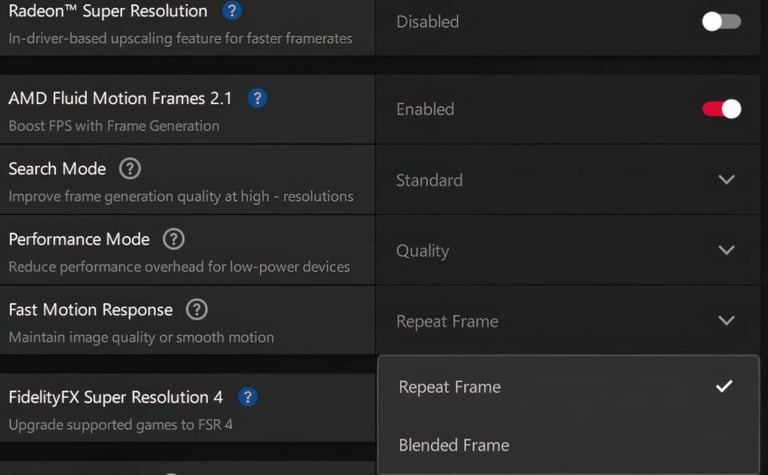This screenshot has height=475, width=768.
Task: Click the Search Mode question mark icon
Action: 130,169
